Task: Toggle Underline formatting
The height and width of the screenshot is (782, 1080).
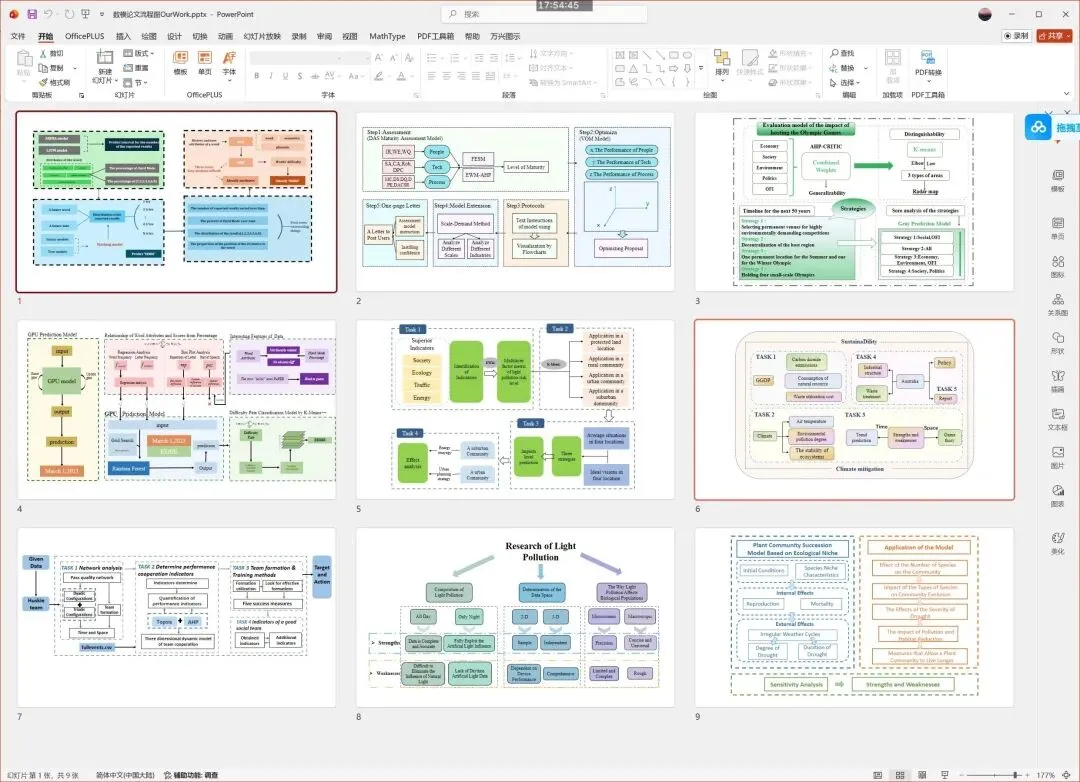Action: [x=285, y=76]
